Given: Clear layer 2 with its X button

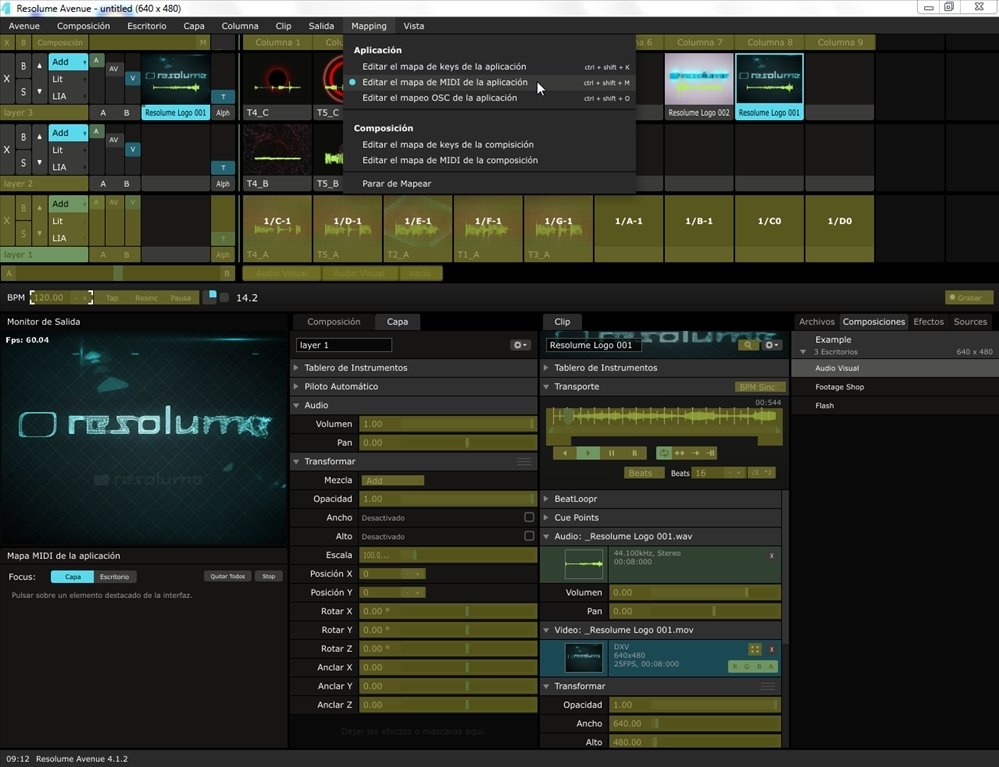Looking at the screenshot, I should point(7,150).
